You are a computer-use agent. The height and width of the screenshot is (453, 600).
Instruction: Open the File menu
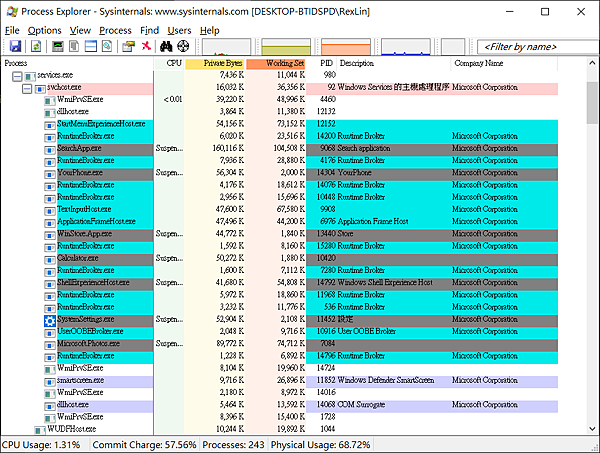coord(12,31)
